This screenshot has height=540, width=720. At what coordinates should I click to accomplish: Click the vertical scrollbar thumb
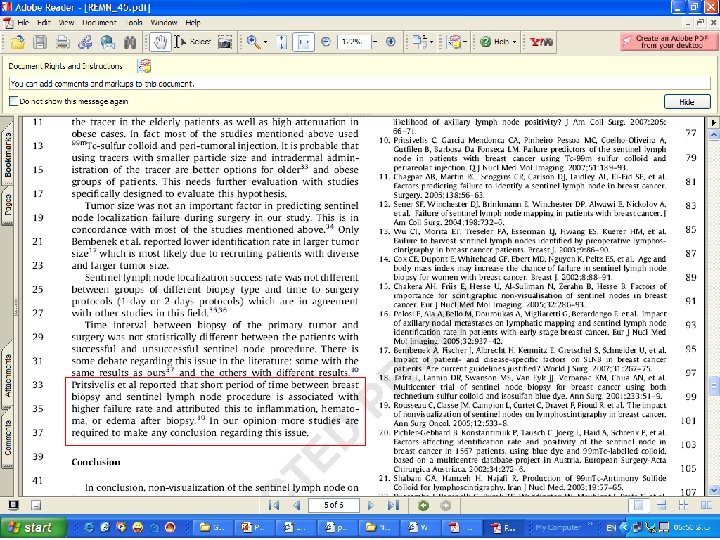point(714,386)
